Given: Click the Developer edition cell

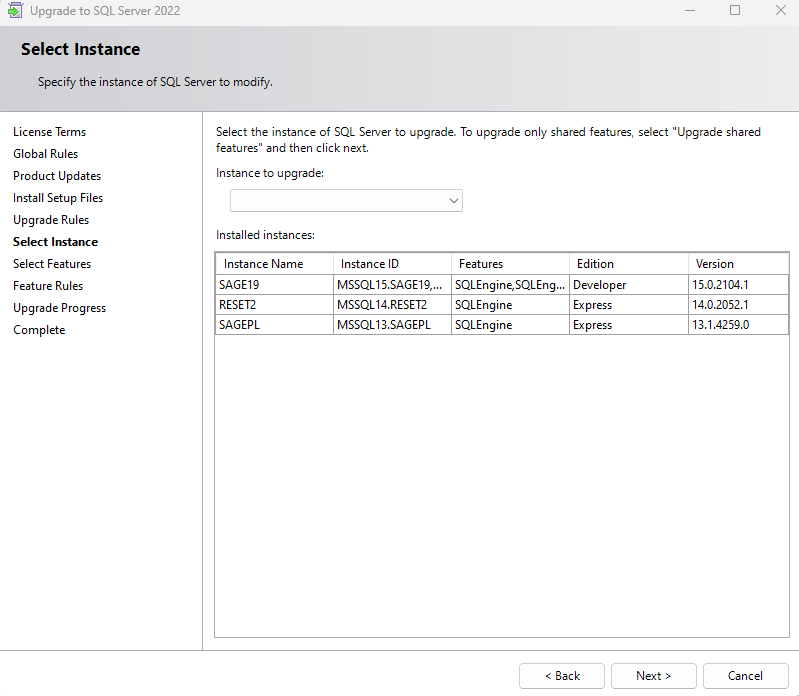Looking at the screenshot, I should pos(629,285).
